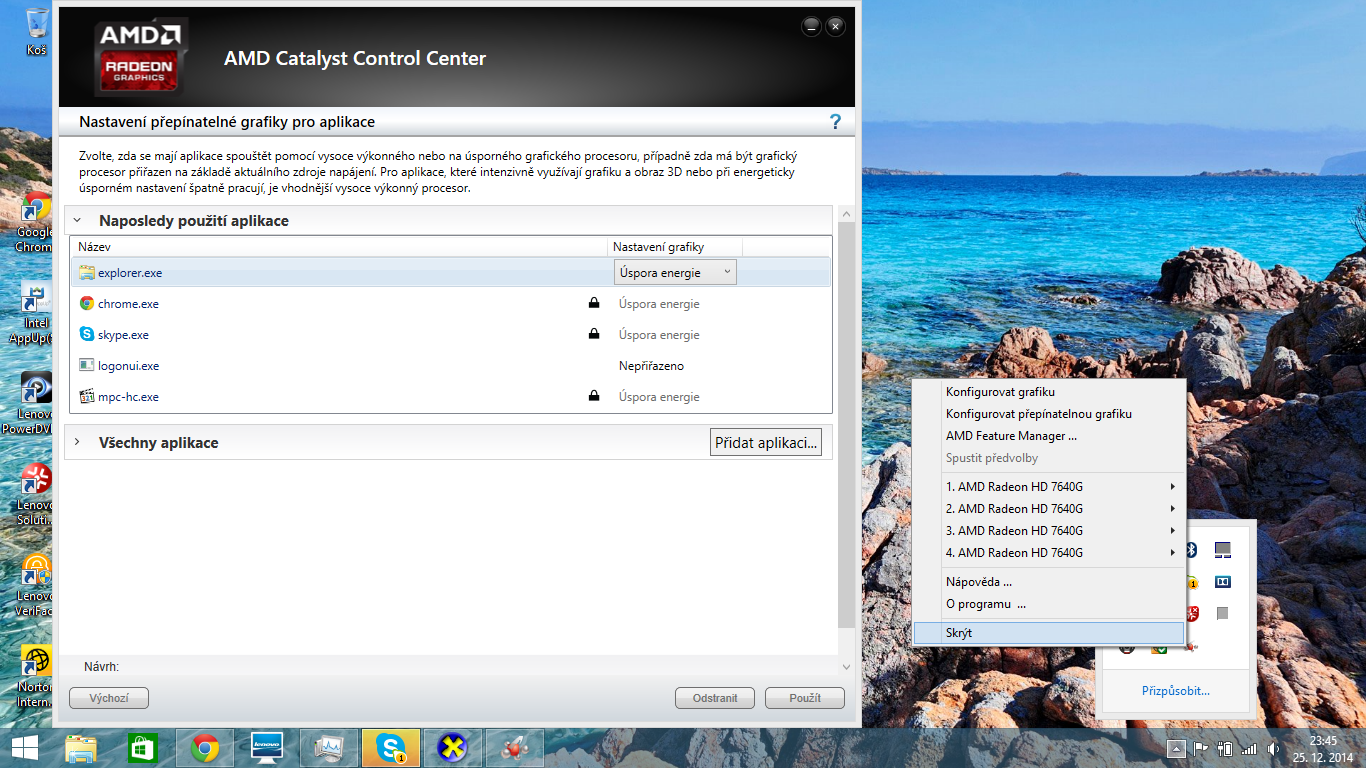Choose Konfigurovat přepínatelnou grafiku menu item
Image resolution: width=1366 pixels, height=768 pixels.
(x=1039, y=414)
